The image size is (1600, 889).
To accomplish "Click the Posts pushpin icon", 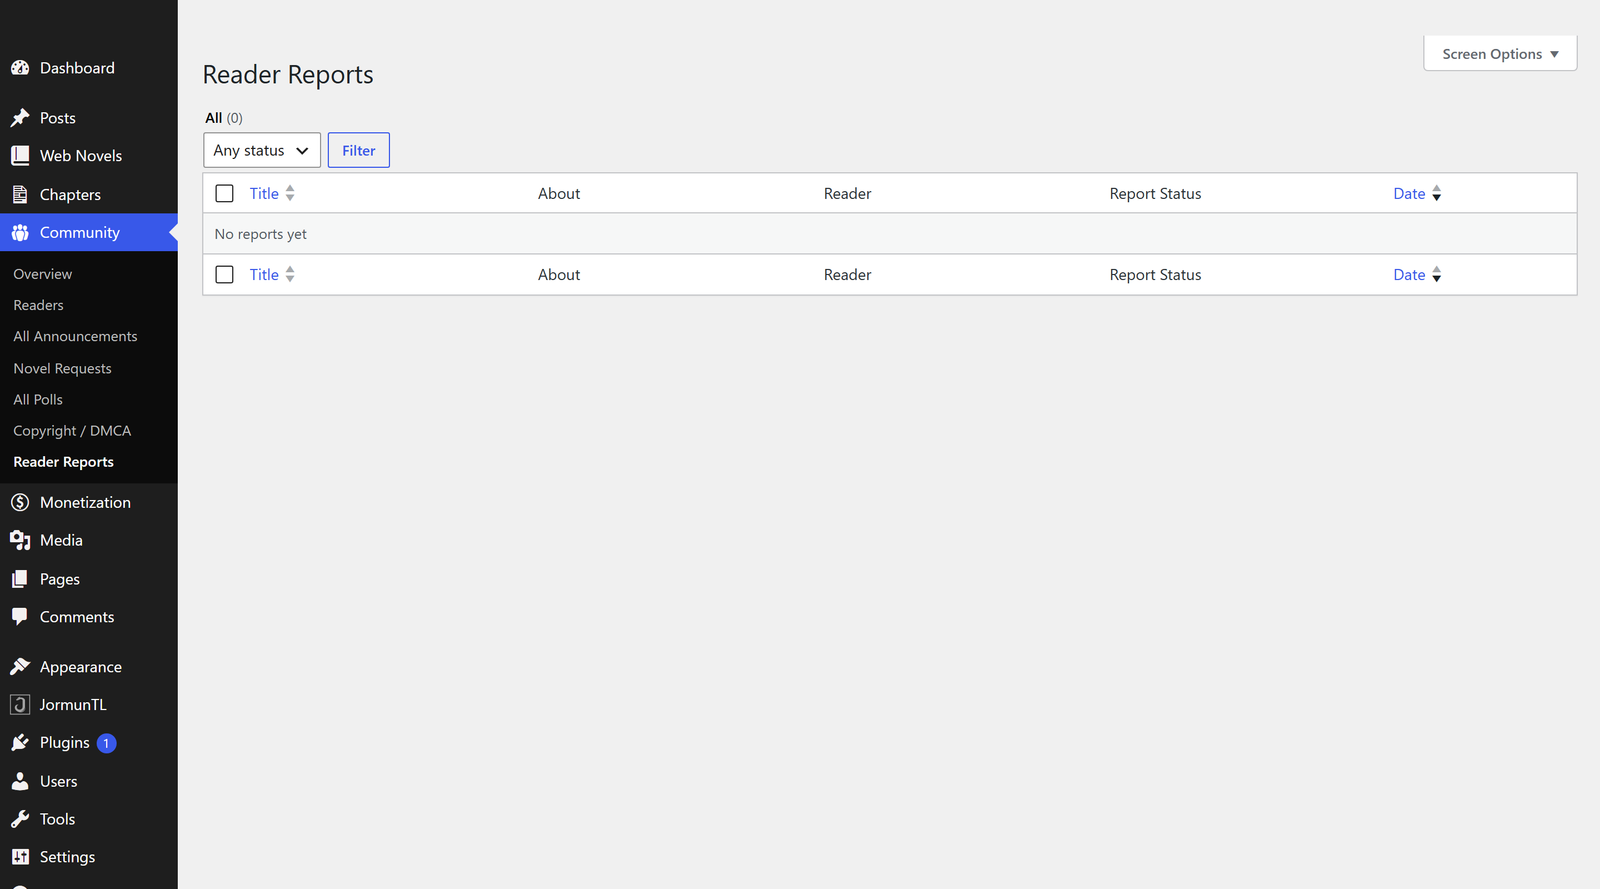I will pyautogui.click(x=20, y=118).
